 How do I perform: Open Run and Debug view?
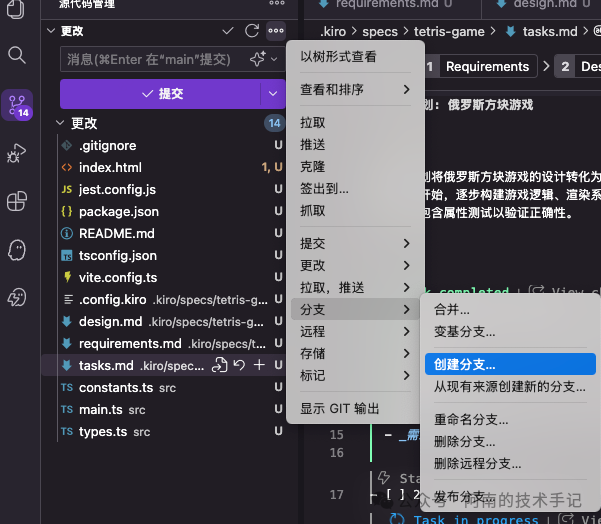pos(17,153)
